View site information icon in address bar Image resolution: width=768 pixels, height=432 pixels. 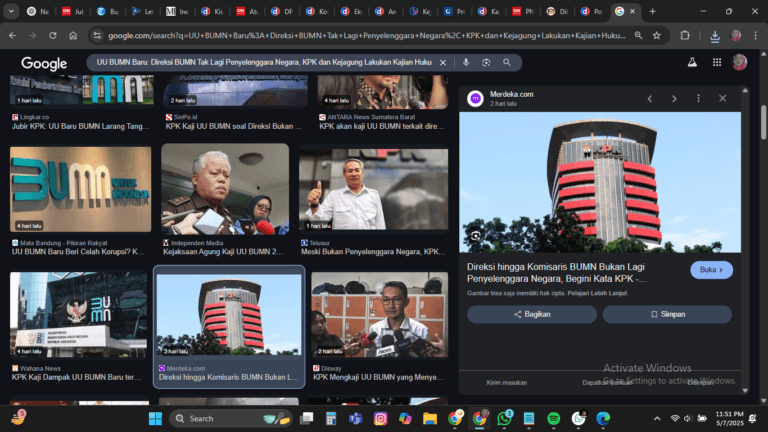pyautogui.click(x=97, y=35)
